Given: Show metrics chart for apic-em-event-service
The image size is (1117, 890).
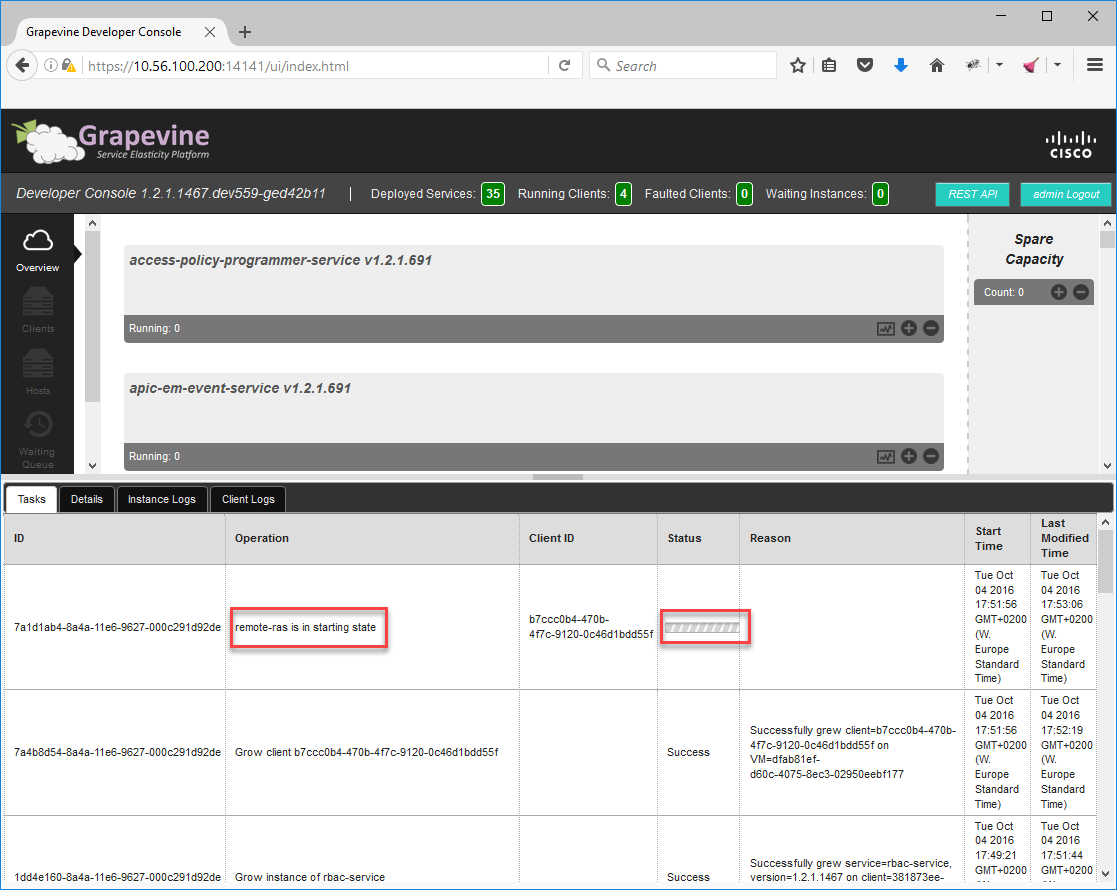Looking at the screenshot, I should [x=885, y=457].
